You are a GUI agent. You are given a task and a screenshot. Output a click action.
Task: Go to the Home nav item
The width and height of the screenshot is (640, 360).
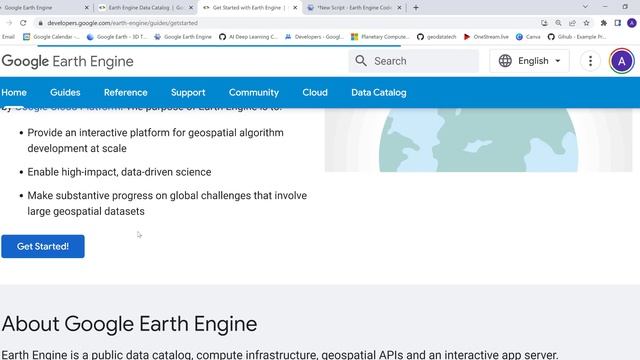tap(14, 93)
